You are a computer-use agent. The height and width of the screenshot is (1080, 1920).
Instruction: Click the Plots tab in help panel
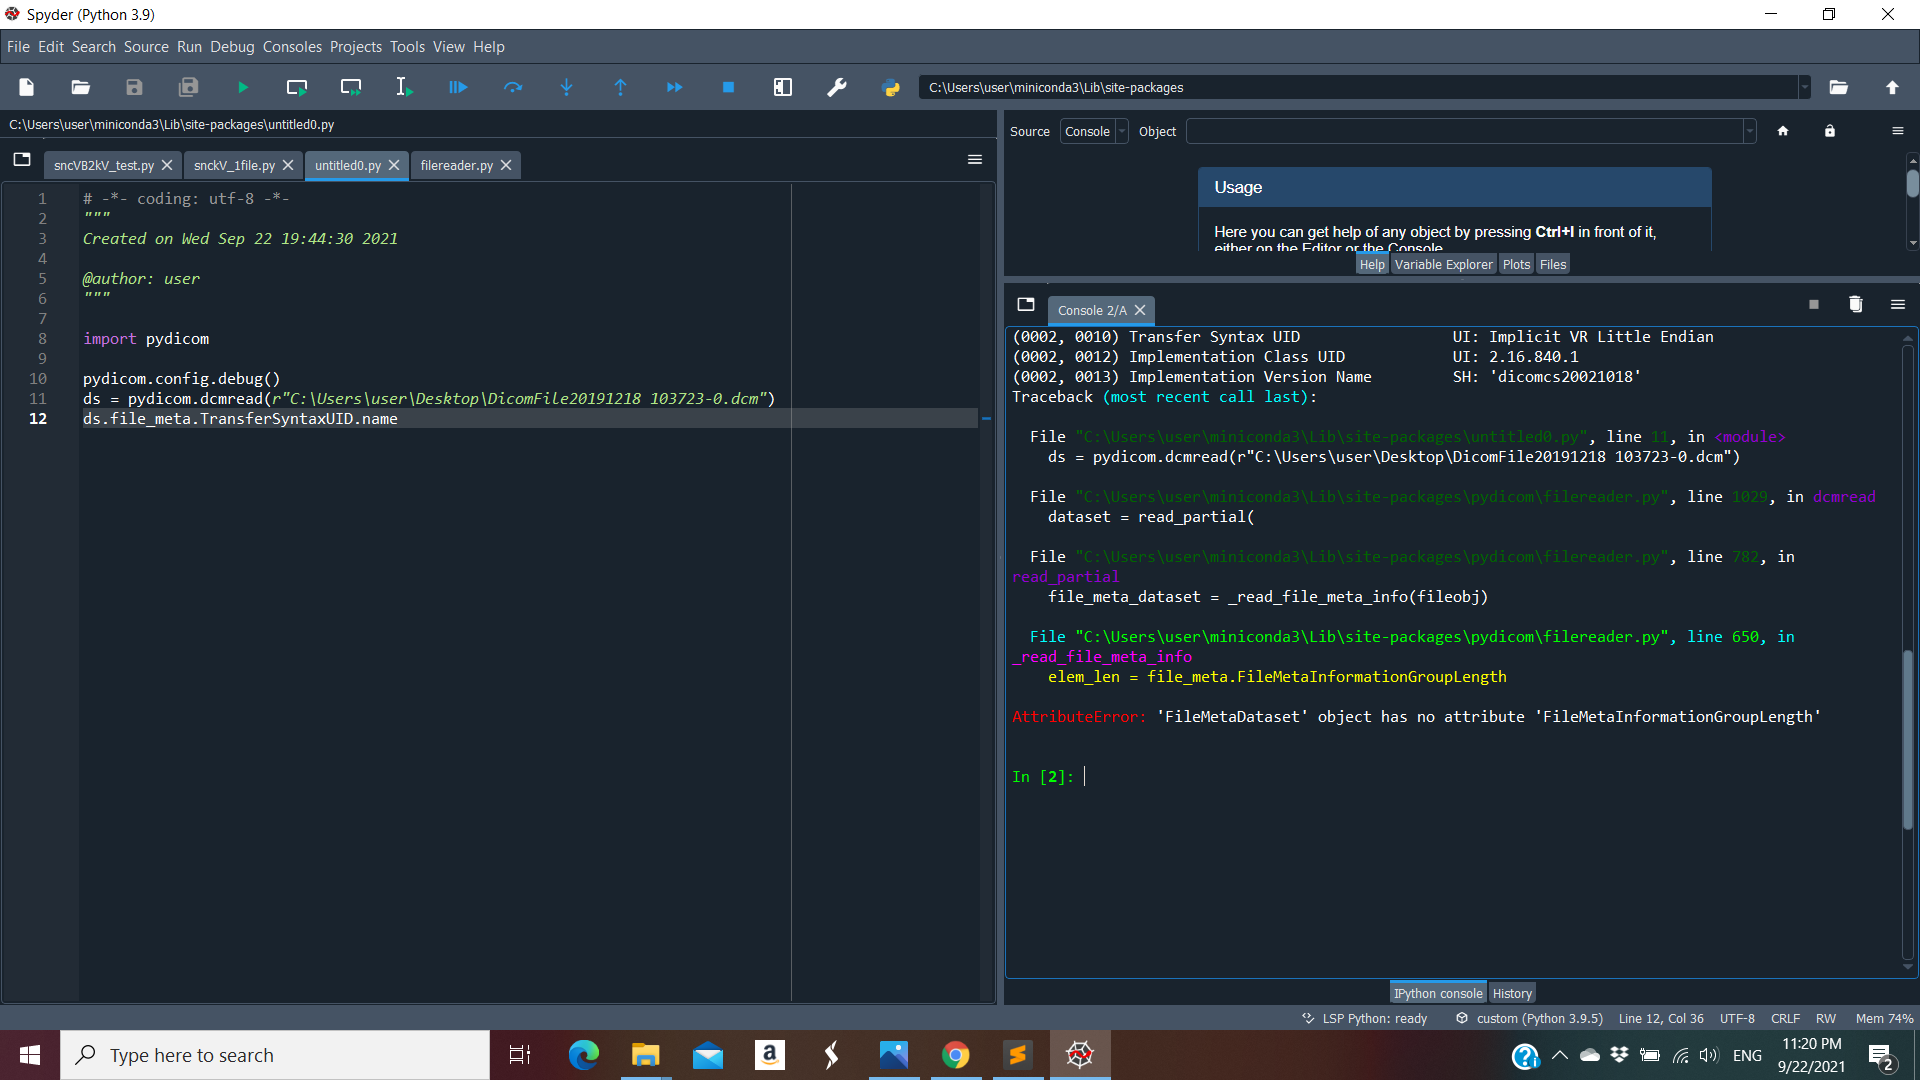(1516, 264)
